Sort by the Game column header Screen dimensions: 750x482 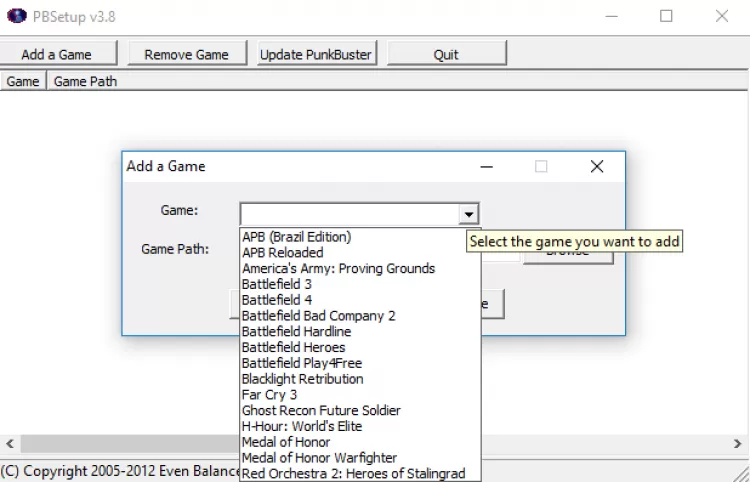click(x=23, y=81)
